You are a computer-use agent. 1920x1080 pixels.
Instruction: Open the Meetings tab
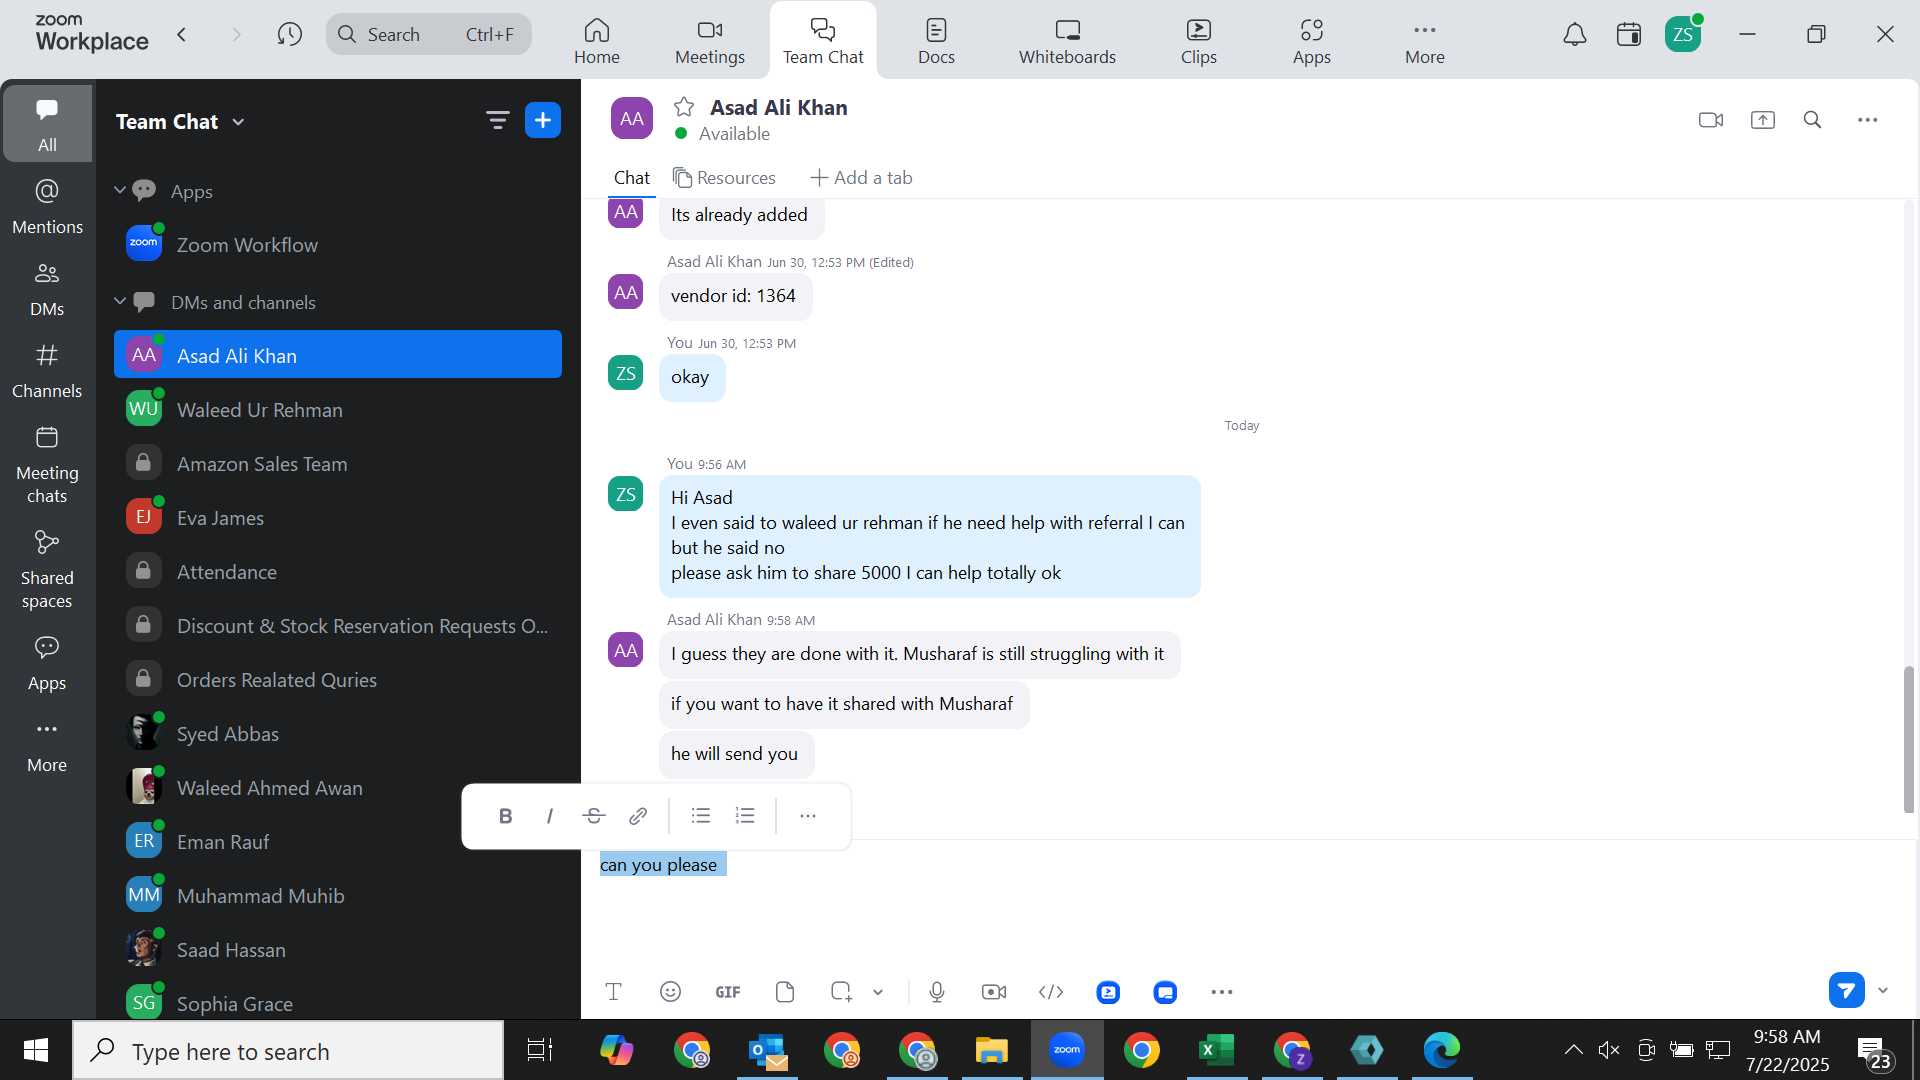710,41
